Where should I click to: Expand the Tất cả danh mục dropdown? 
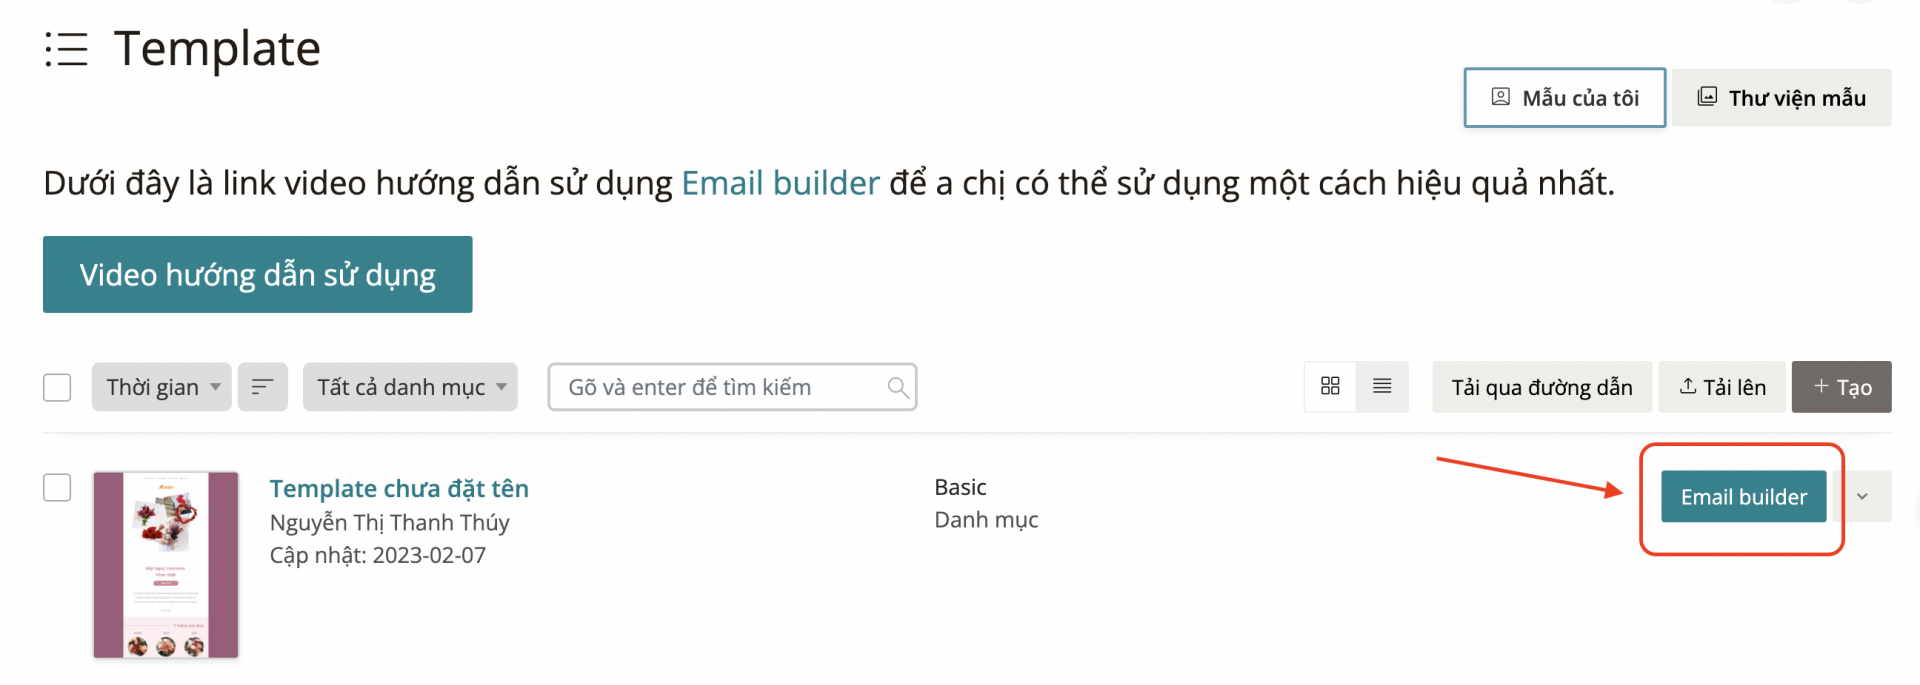click(x=410, y=387)
